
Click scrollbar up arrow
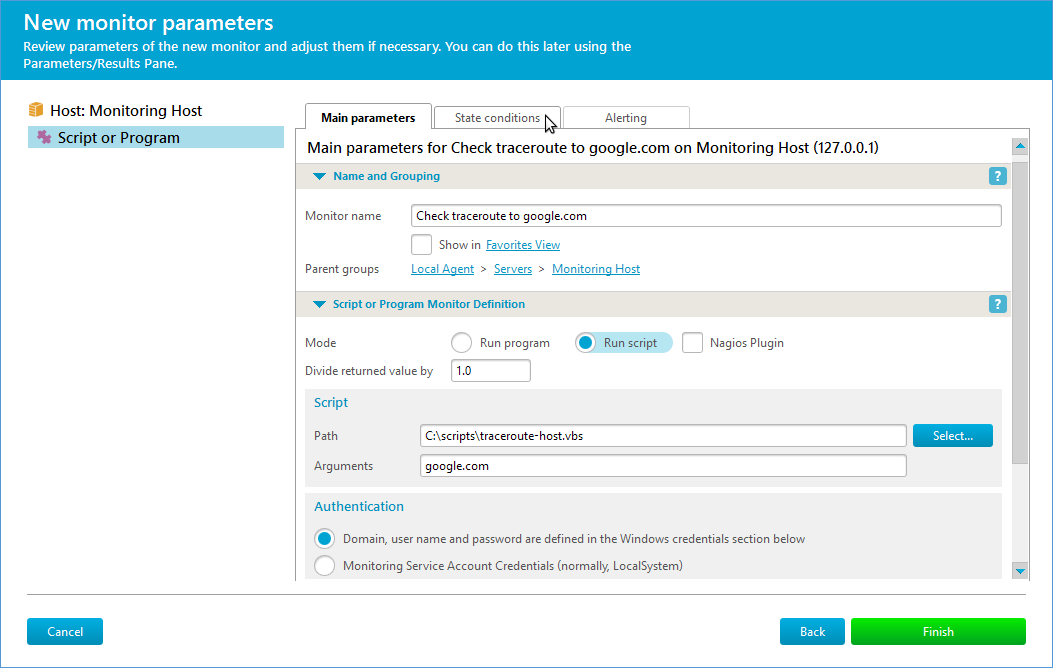[1020, 146]
